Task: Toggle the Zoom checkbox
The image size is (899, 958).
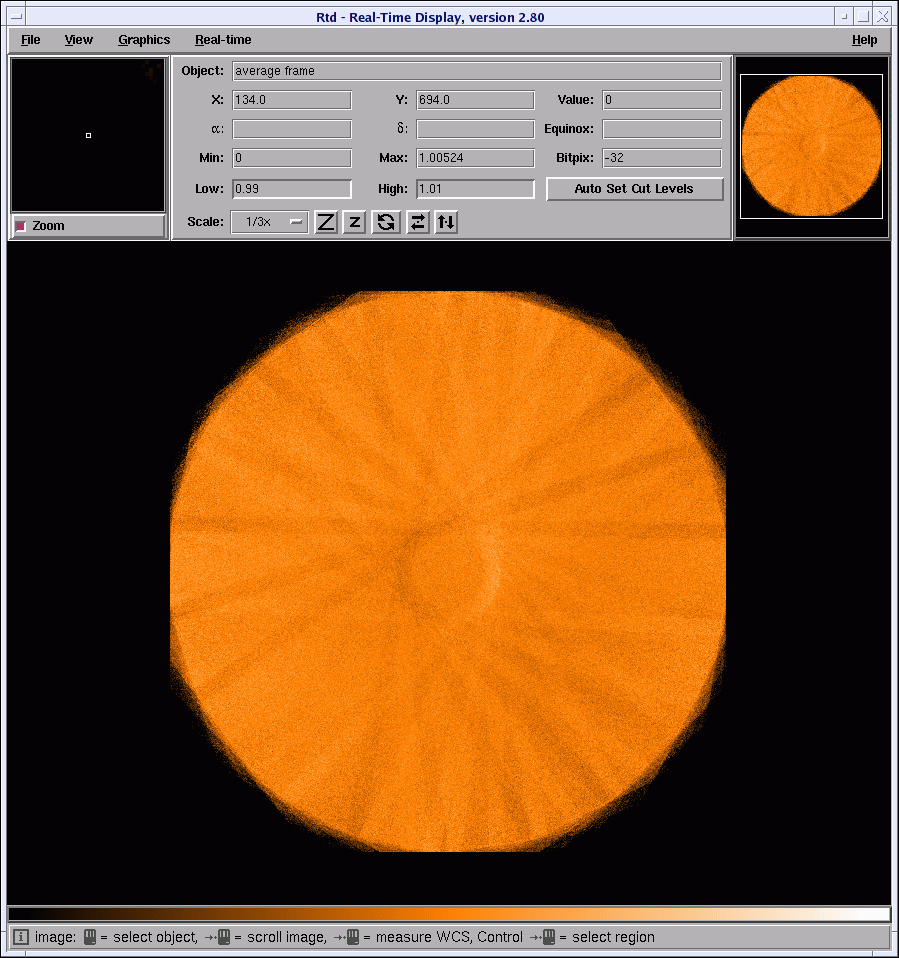Action: click(x=21, y=226)
